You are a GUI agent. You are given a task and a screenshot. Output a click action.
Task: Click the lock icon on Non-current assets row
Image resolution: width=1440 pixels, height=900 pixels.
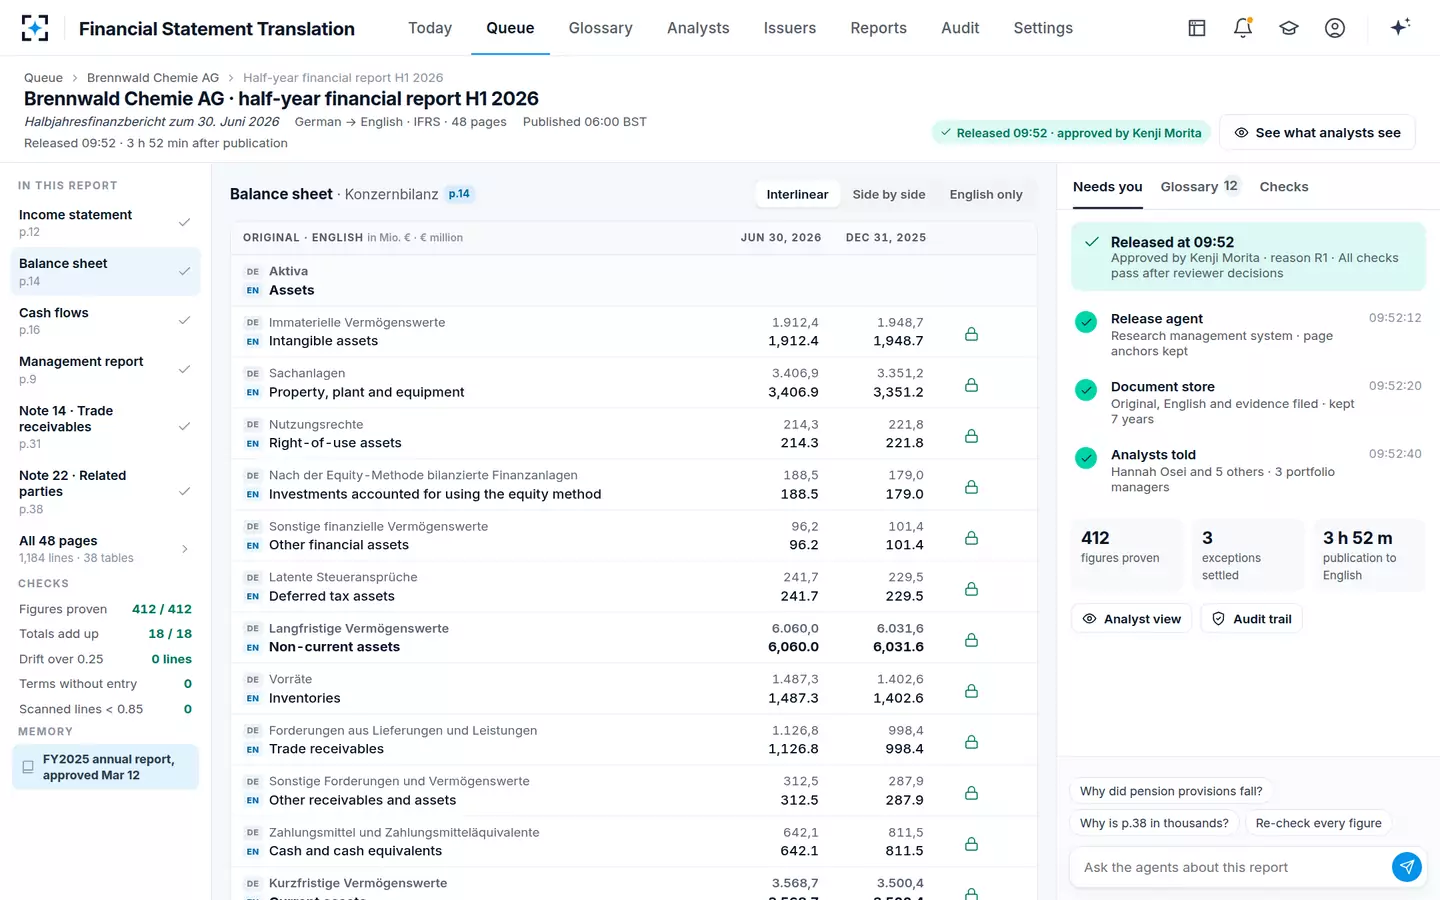pyautogui.click(x=971, y=640)
